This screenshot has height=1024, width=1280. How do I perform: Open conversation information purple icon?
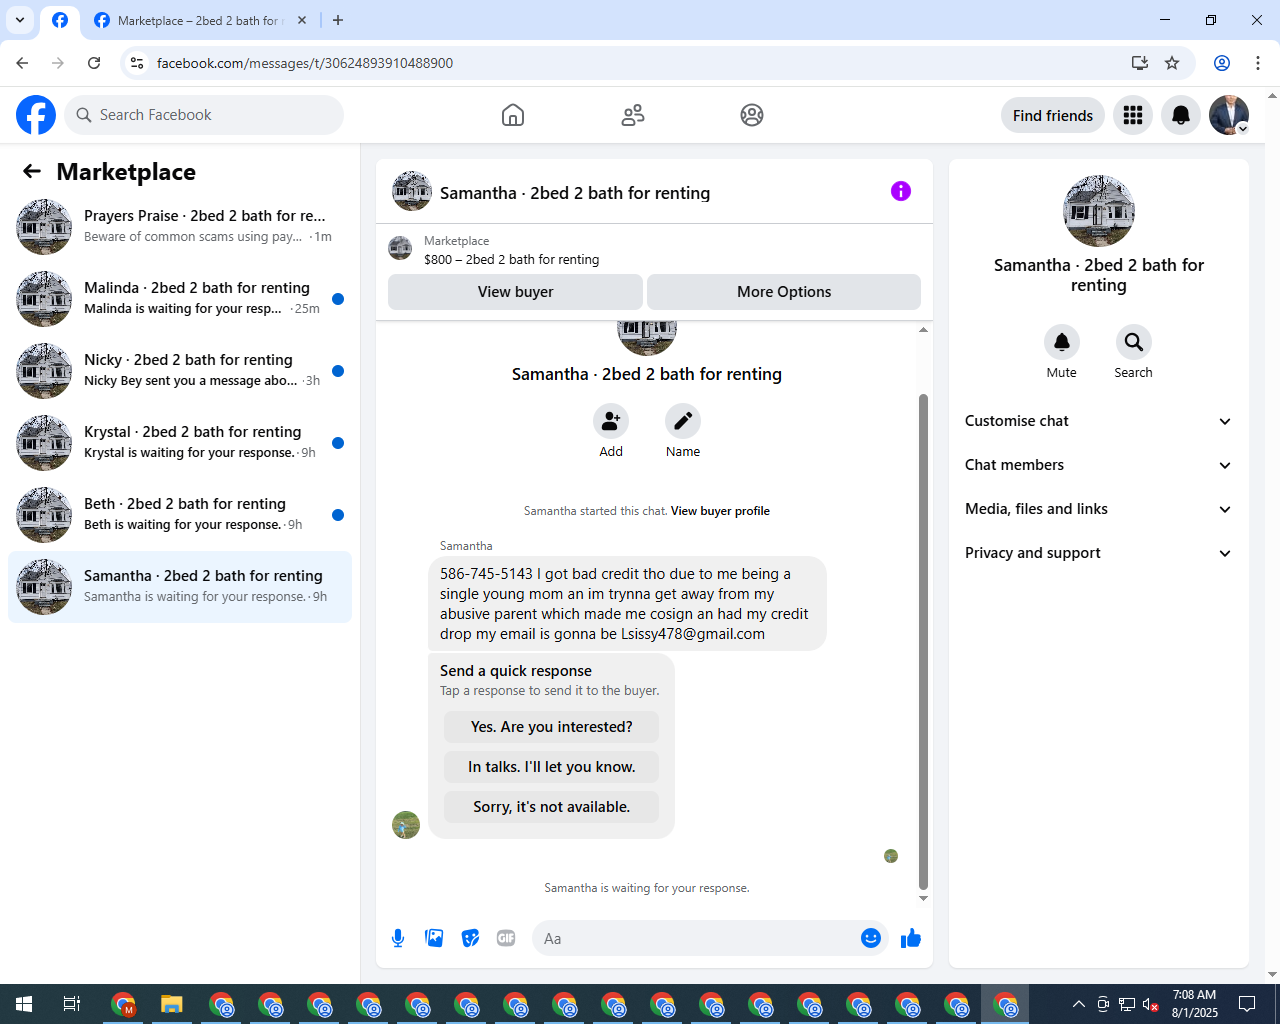[901, 191]
